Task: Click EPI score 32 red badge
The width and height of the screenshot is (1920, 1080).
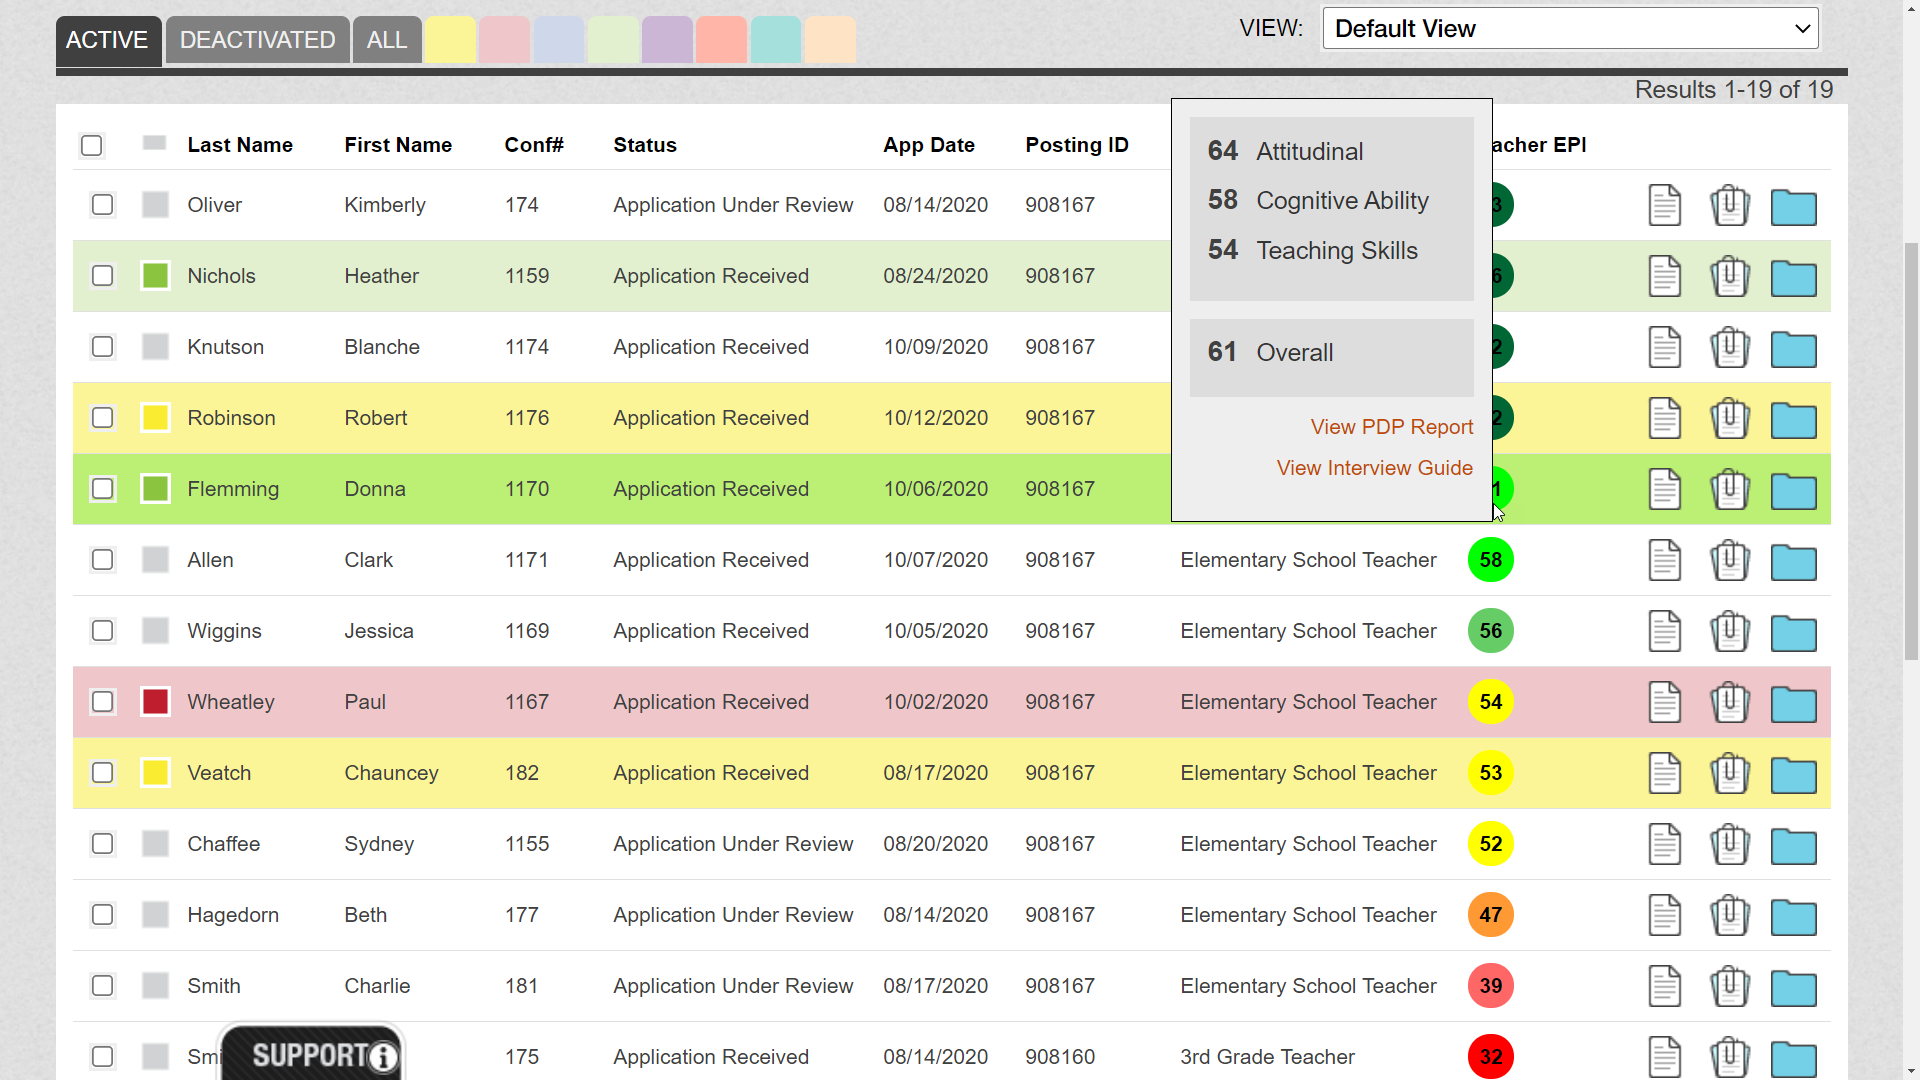Action: coord(1490,1057)
